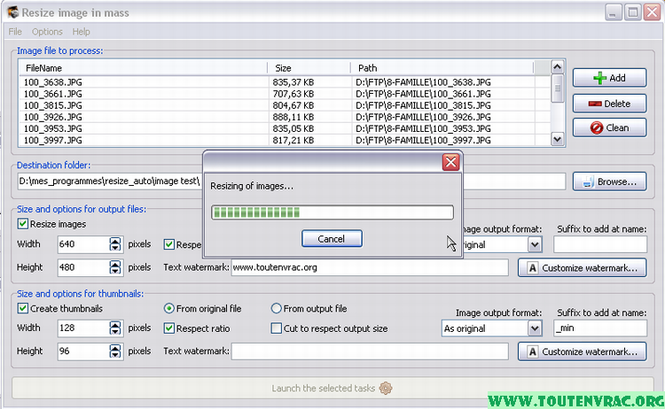Open the File menu
The image size is (665, 409).
pyautogui.click(x=15, y=32)
